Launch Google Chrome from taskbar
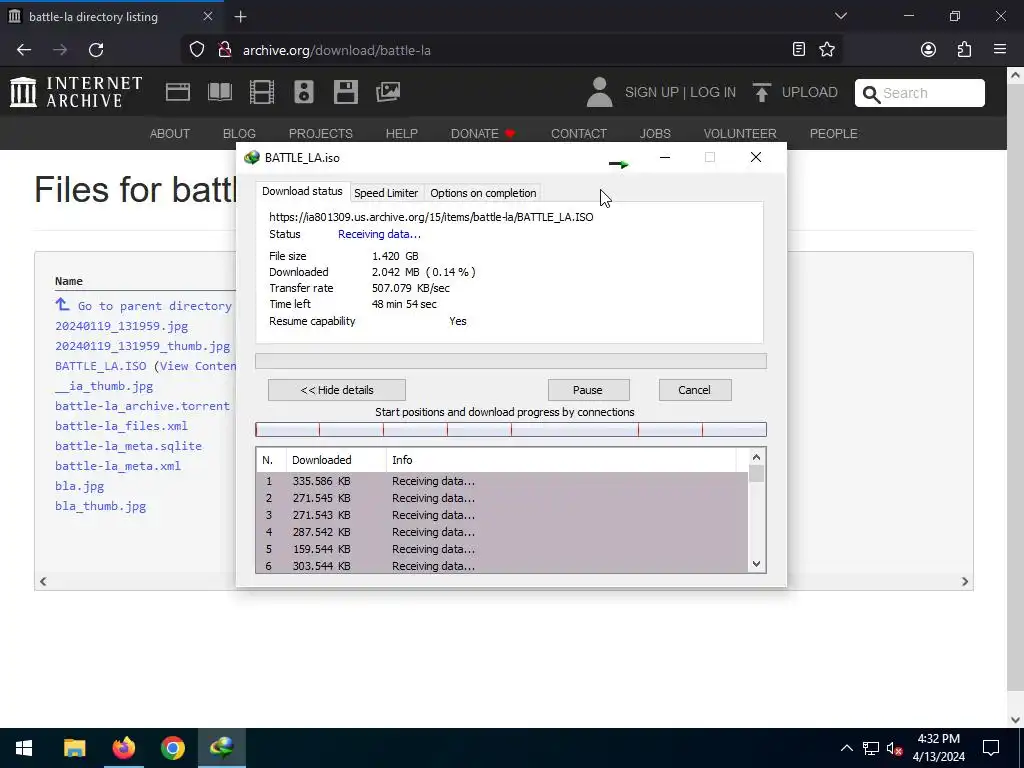The width and height of the screenshot is (1024, 768). click(x=173, y=748)
